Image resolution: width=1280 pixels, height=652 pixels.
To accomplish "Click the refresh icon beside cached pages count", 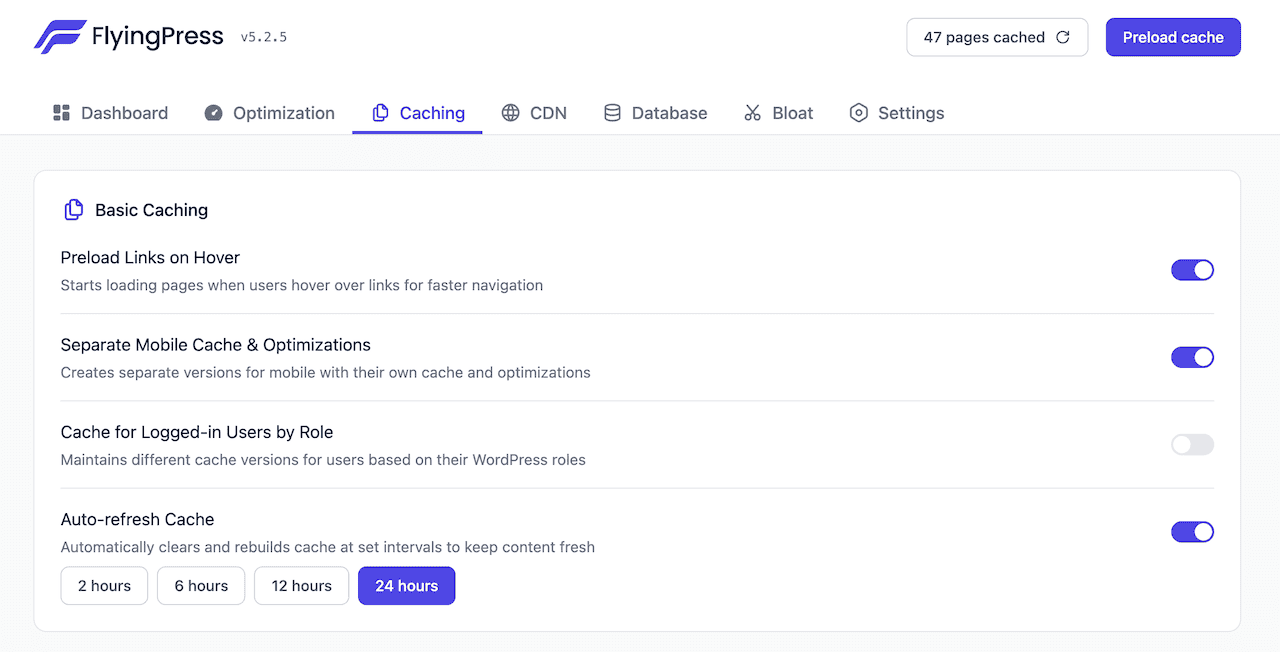I will point(1062,36).
